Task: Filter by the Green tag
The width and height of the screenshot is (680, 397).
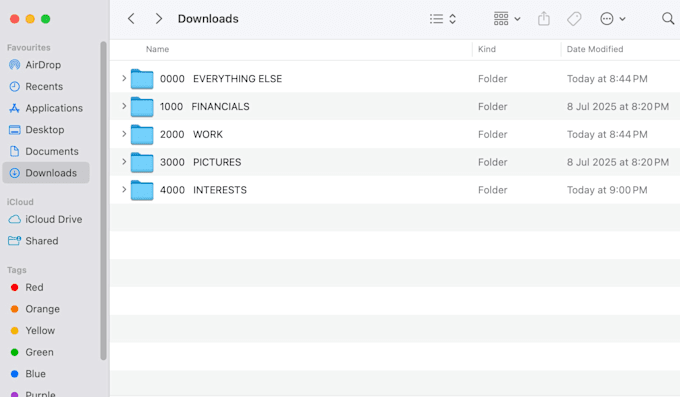Action: tap(46, 352)
